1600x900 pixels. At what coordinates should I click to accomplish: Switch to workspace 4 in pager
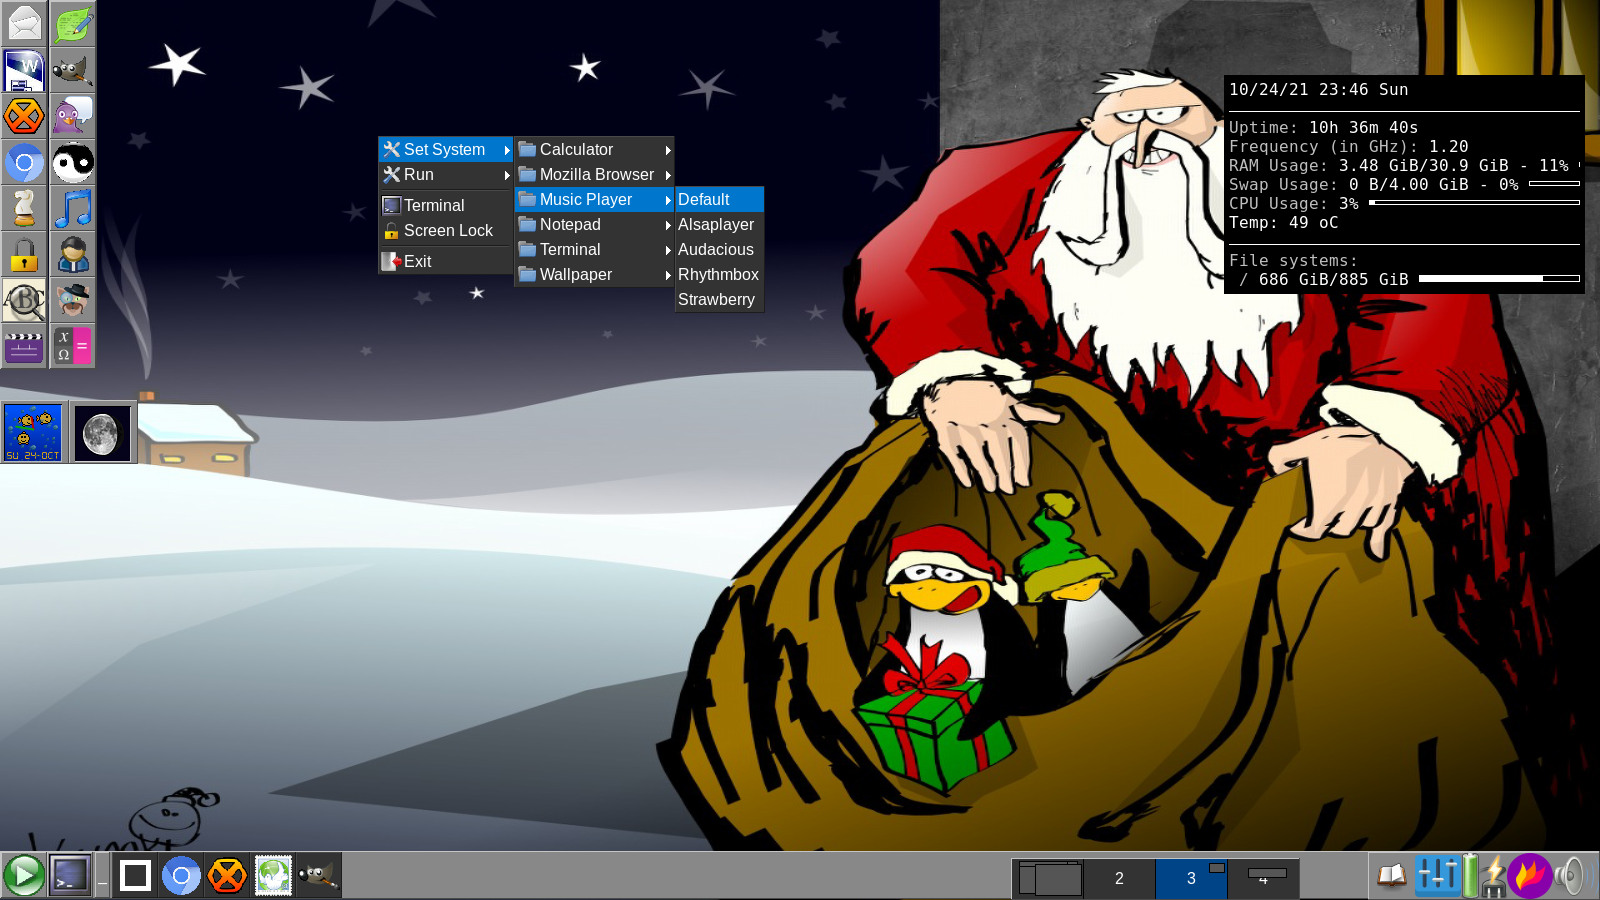click(x=1264, y=878)
